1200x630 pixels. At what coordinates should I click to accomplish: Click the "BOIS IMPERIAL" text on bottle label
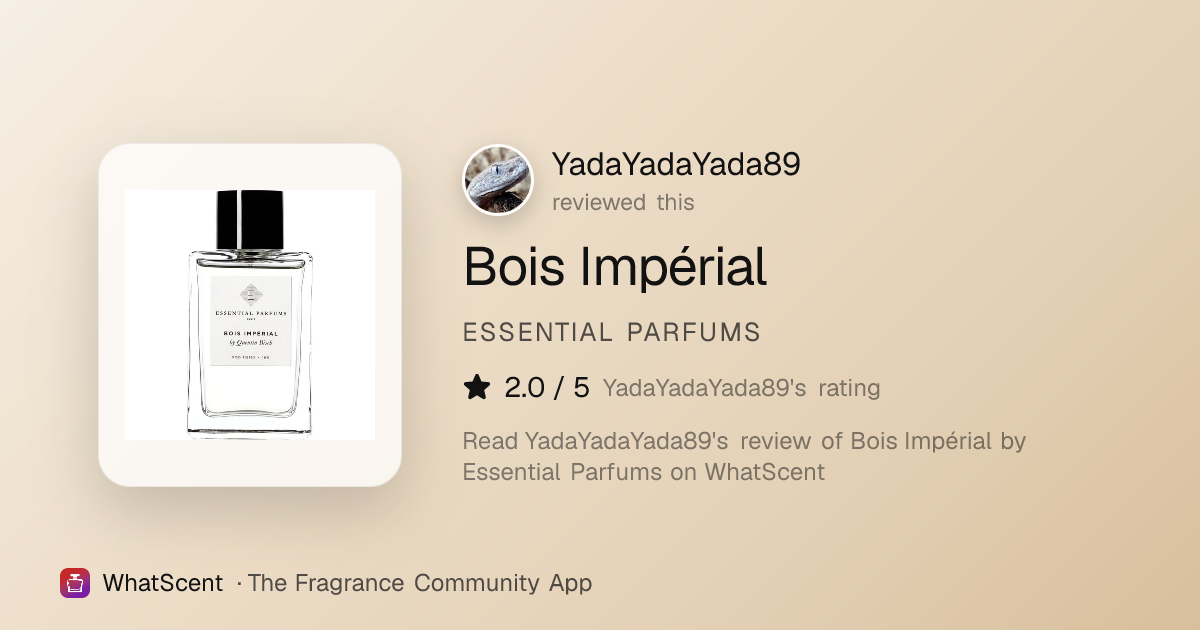(x=250, y=332)
